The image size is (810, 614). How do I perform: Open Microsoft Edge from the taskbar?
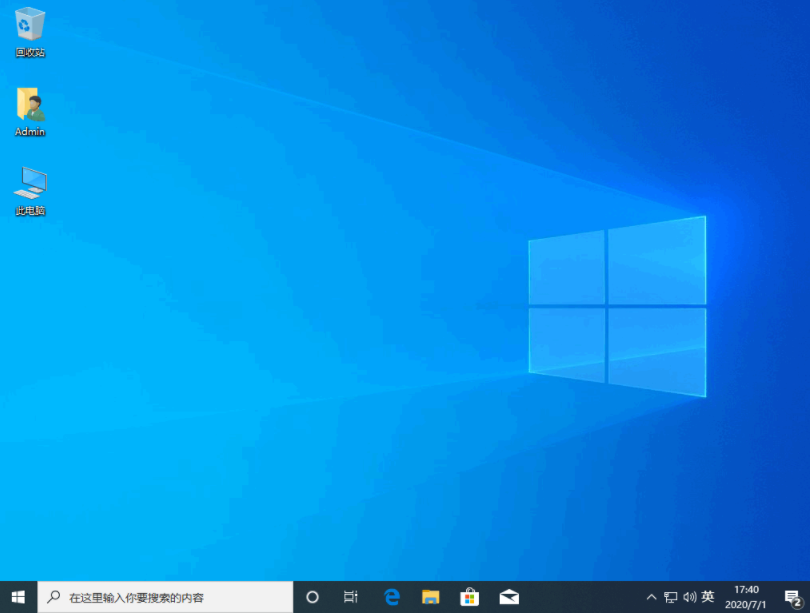tap(391, 597)
